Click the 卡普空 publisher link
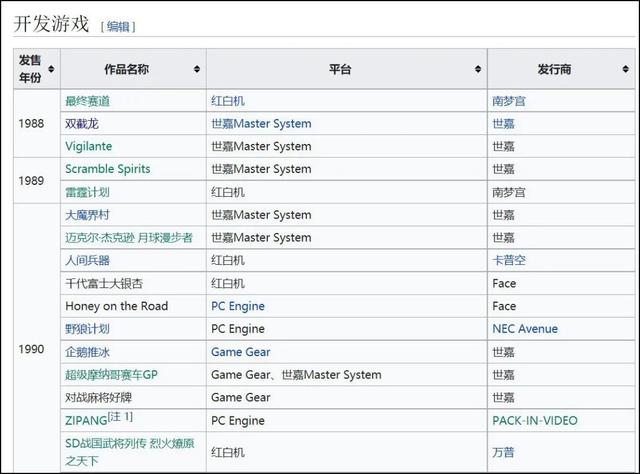 click(x=509, y=260)
